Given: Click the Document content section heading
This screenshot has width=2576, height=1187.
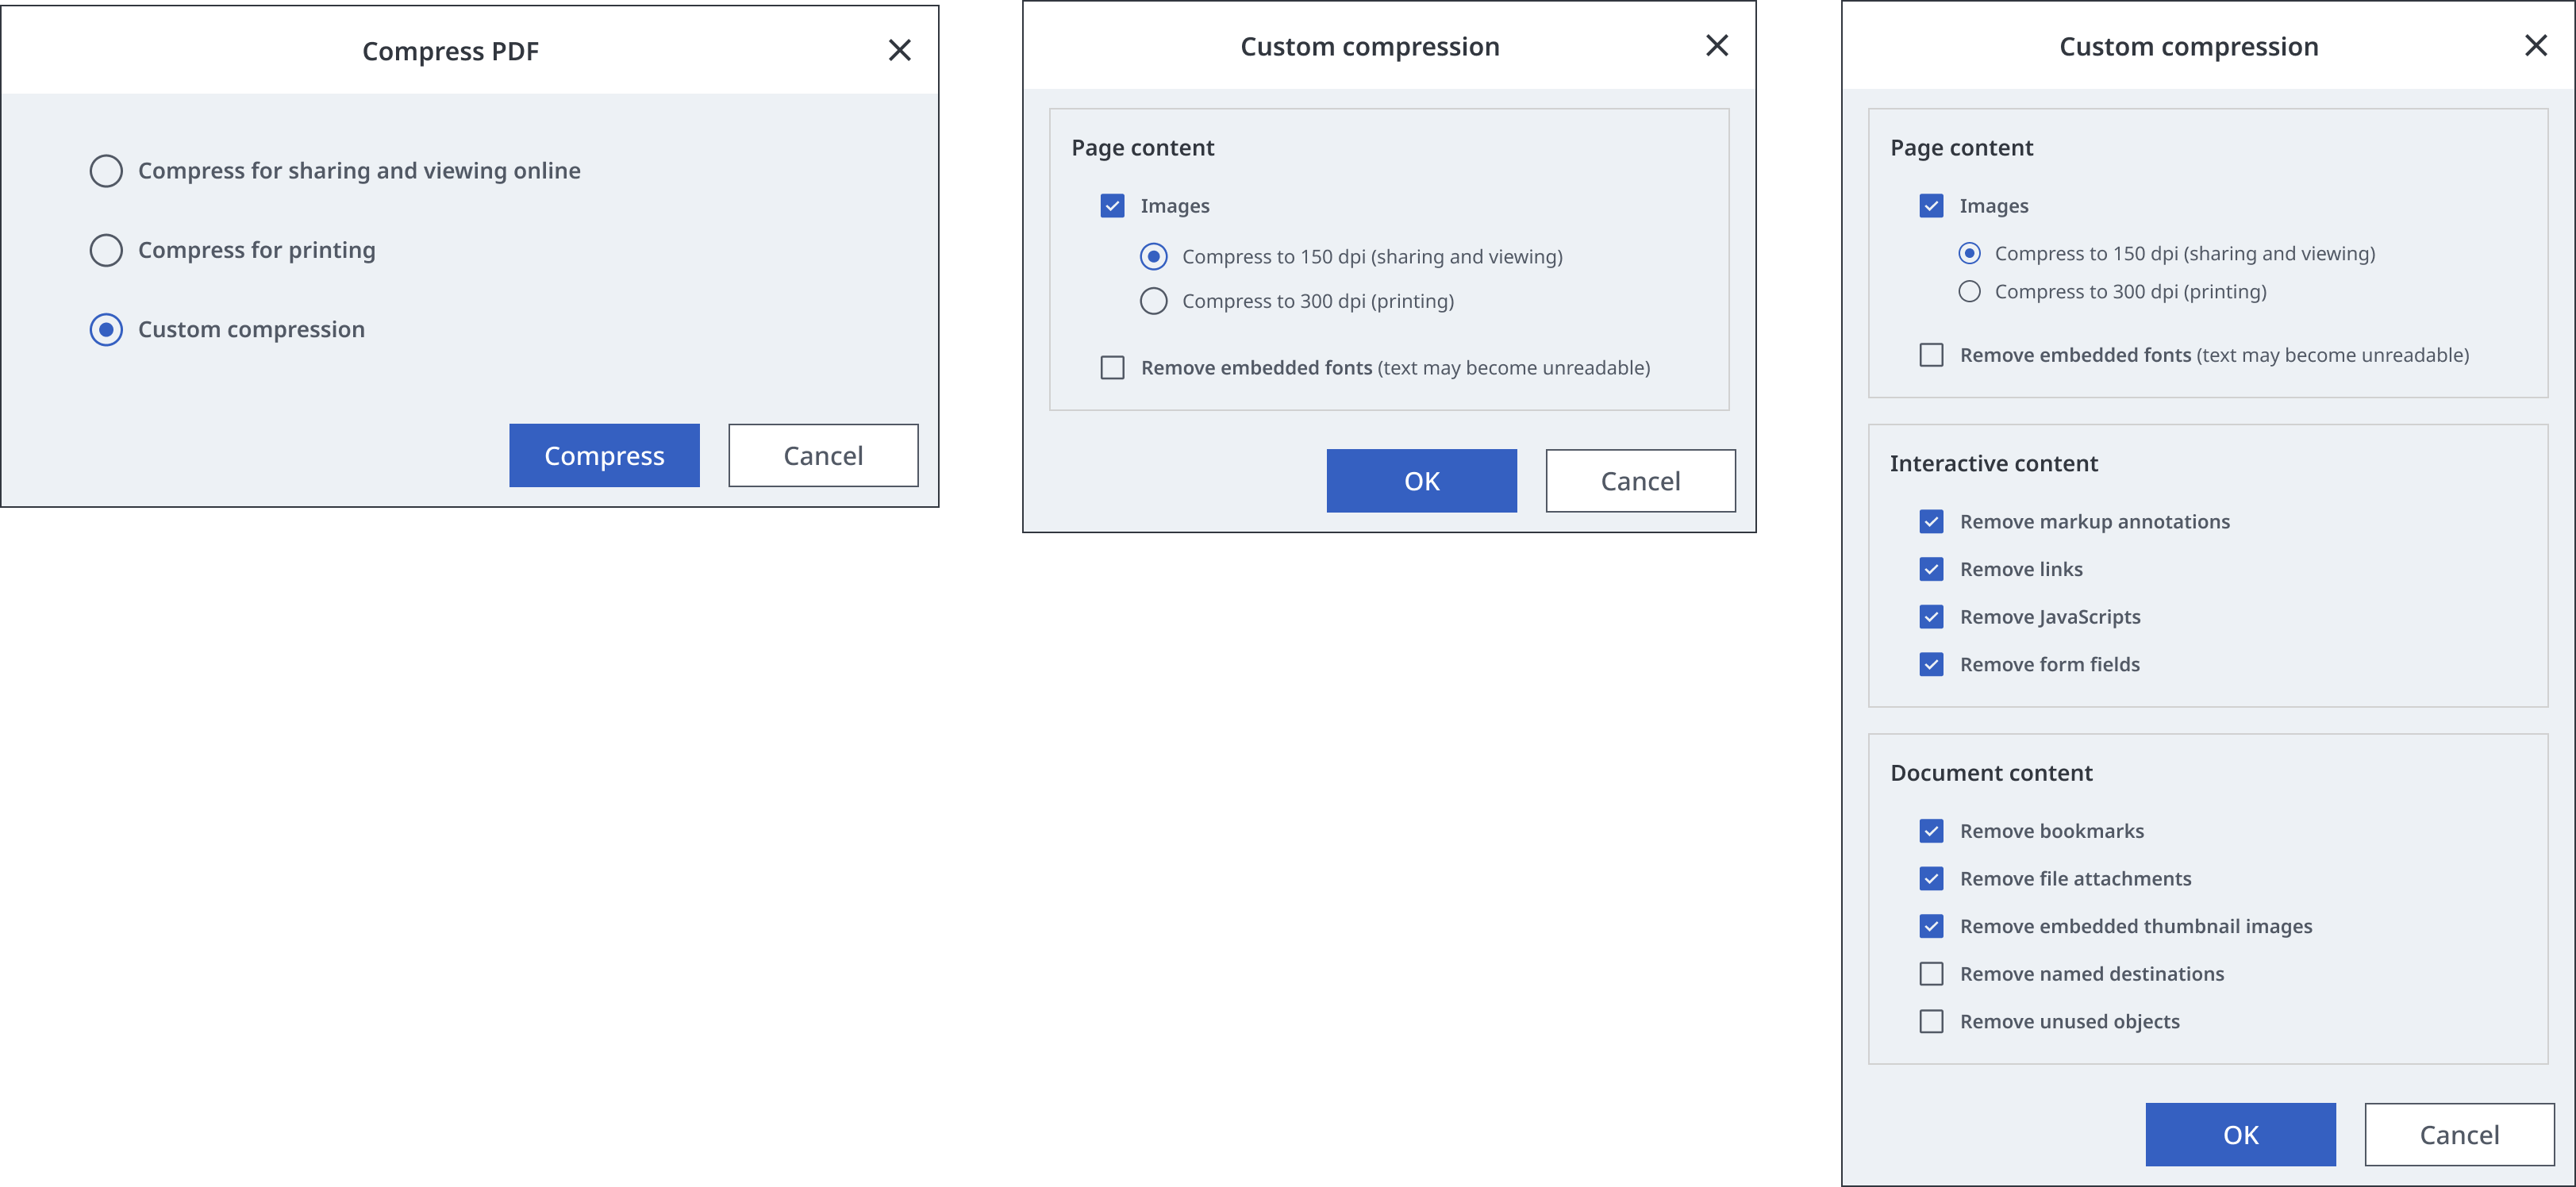Looking at the screenshot, I should (1990, 773).
